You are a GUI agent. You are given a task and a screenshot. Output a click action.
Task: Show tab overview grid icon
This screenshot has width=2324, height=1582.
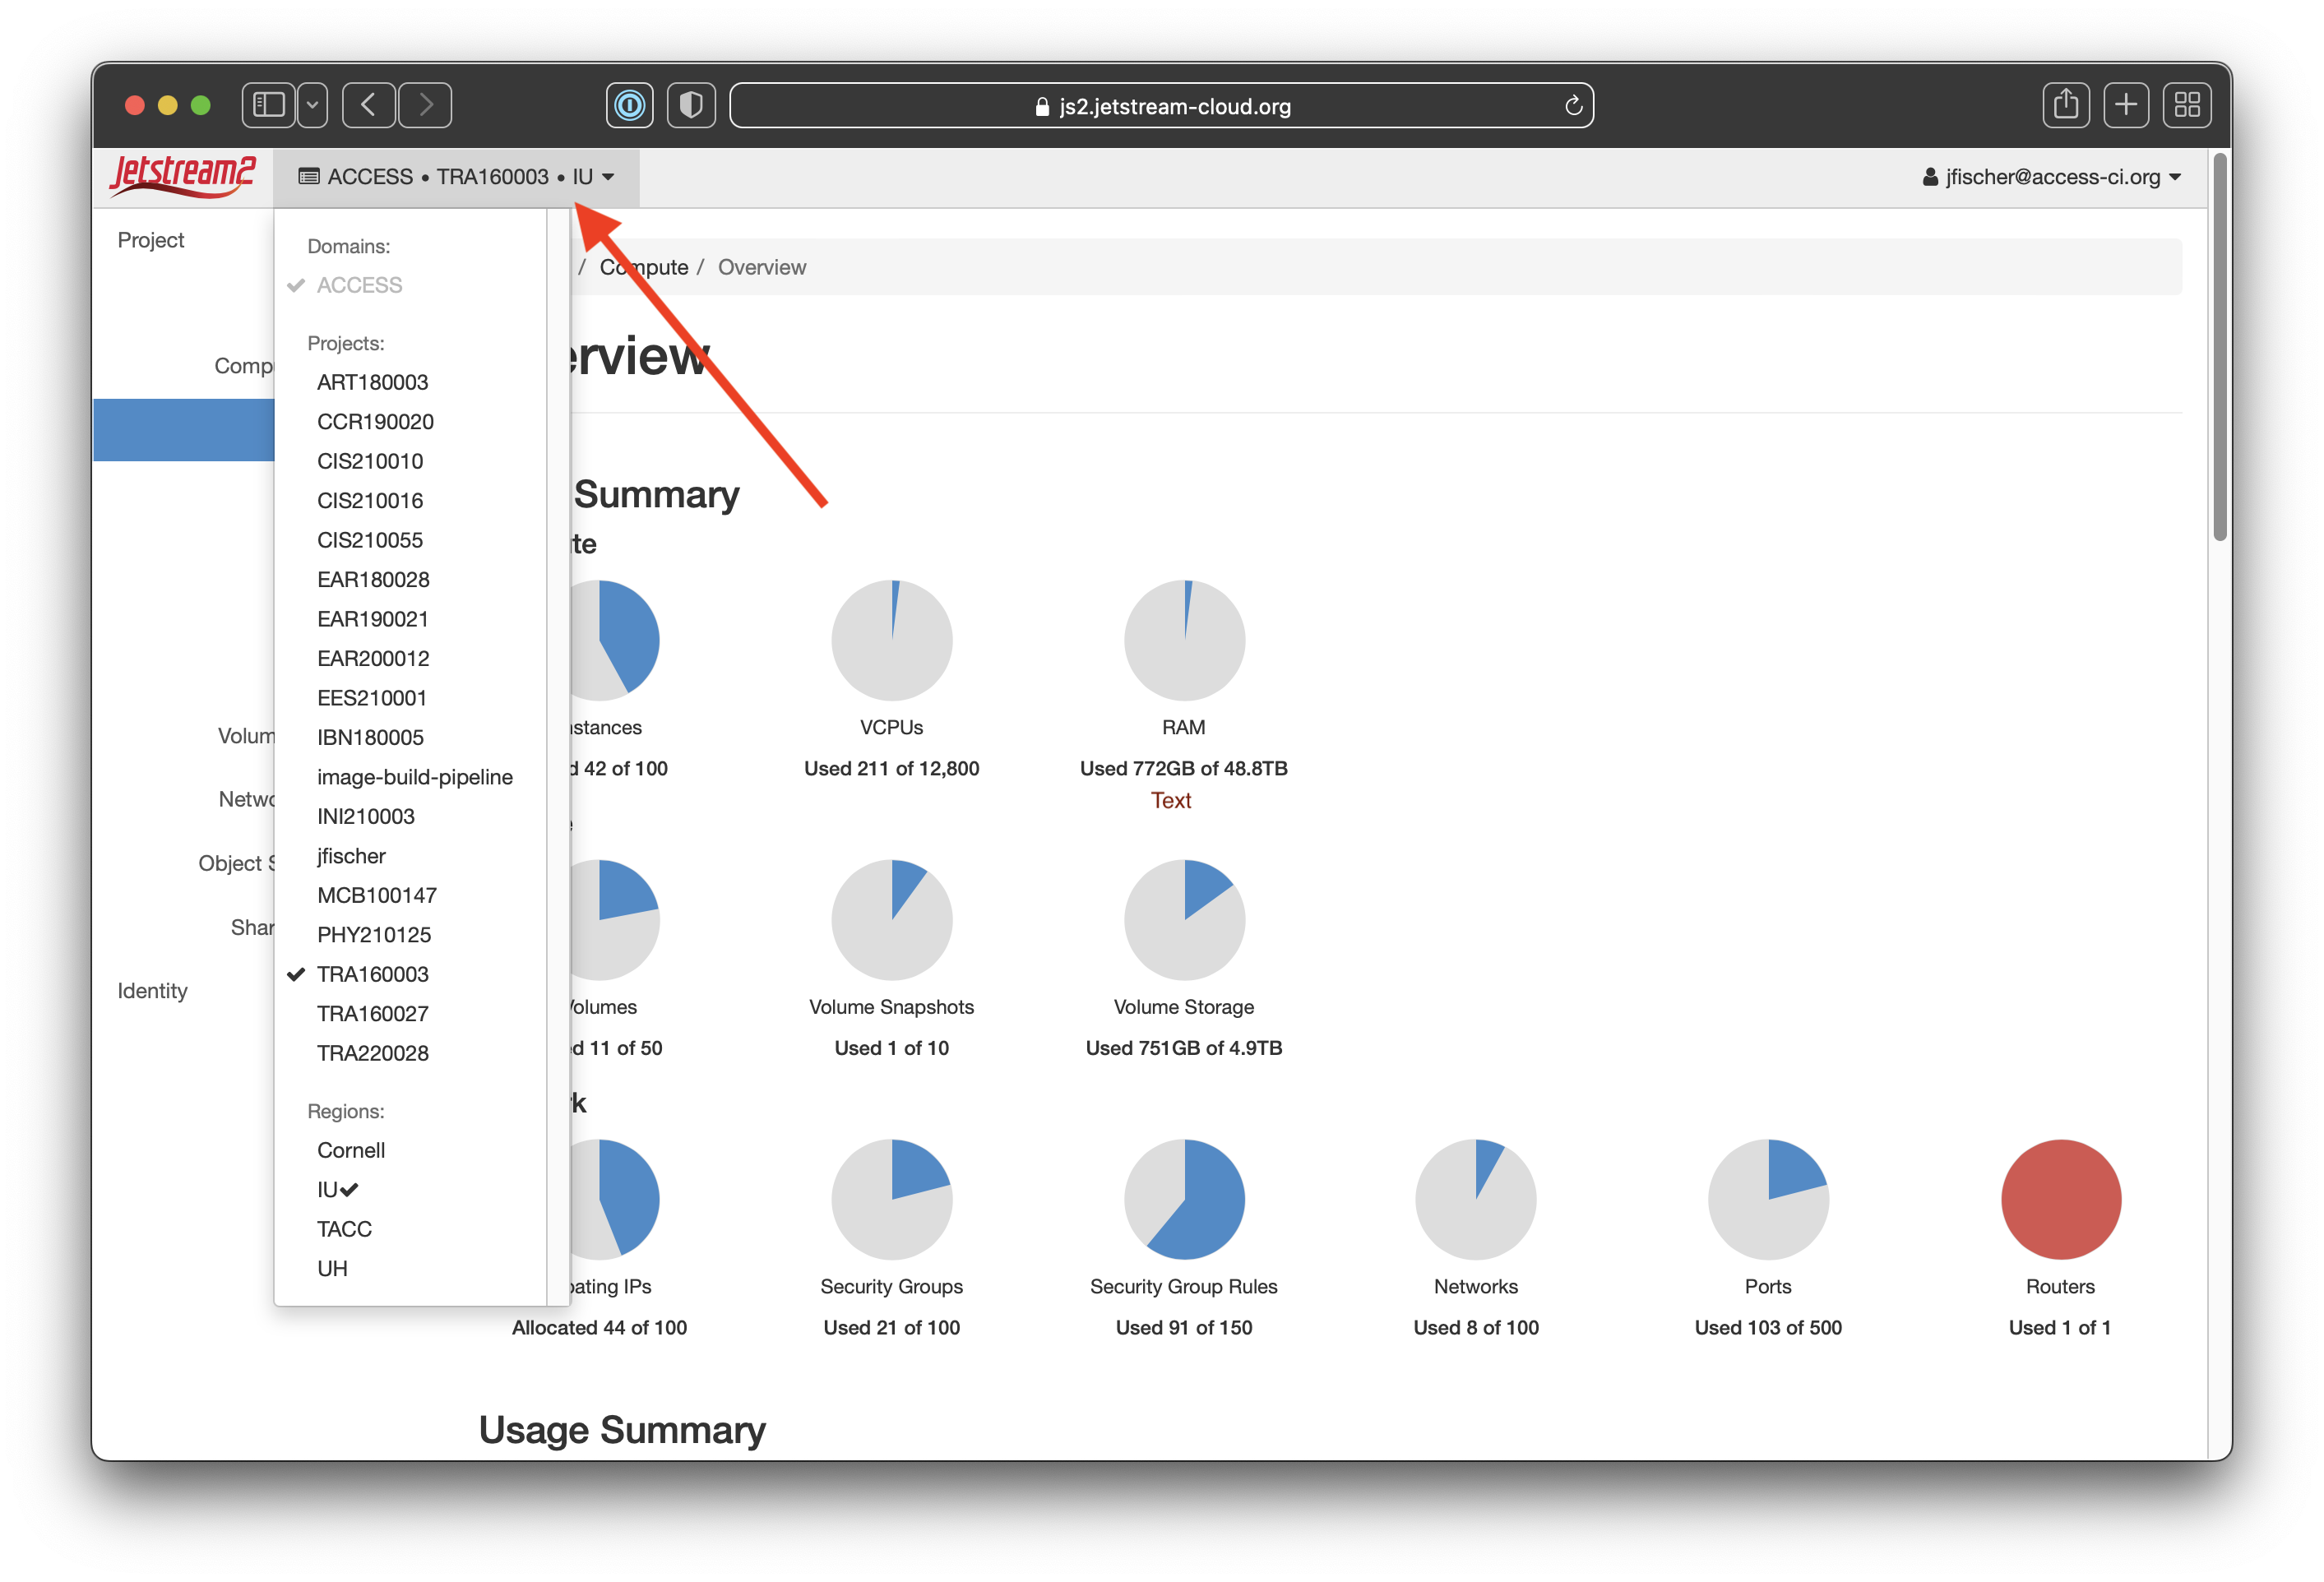pyautogui.click(x=2186, y=105)
